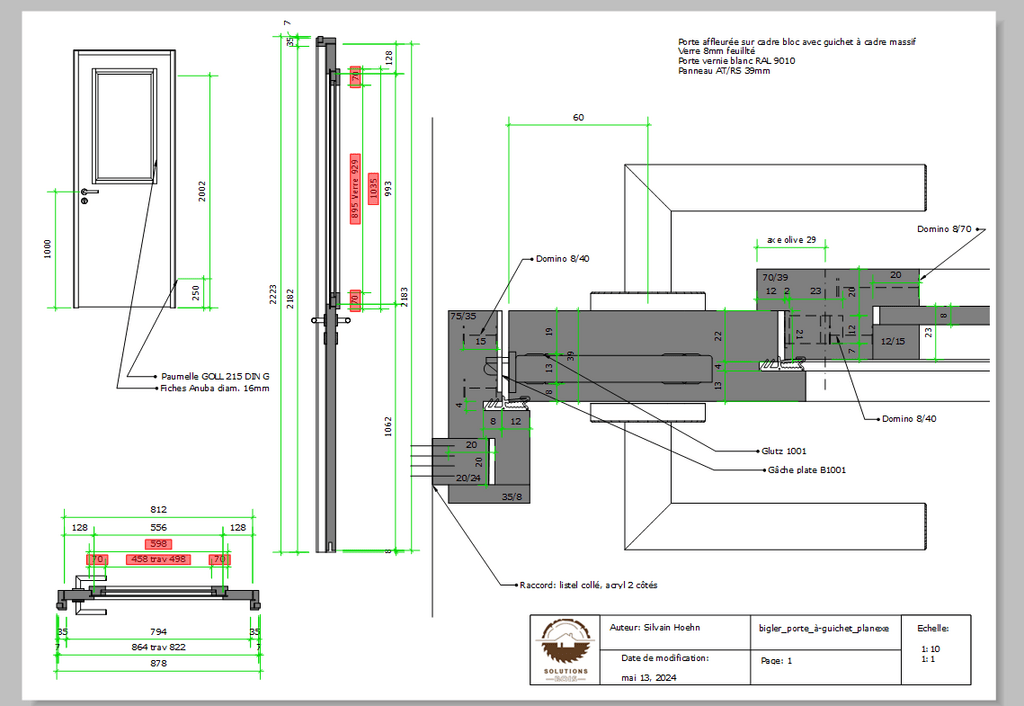Click the 'Gâche plate B1001' callout

[x=807, y=470]
